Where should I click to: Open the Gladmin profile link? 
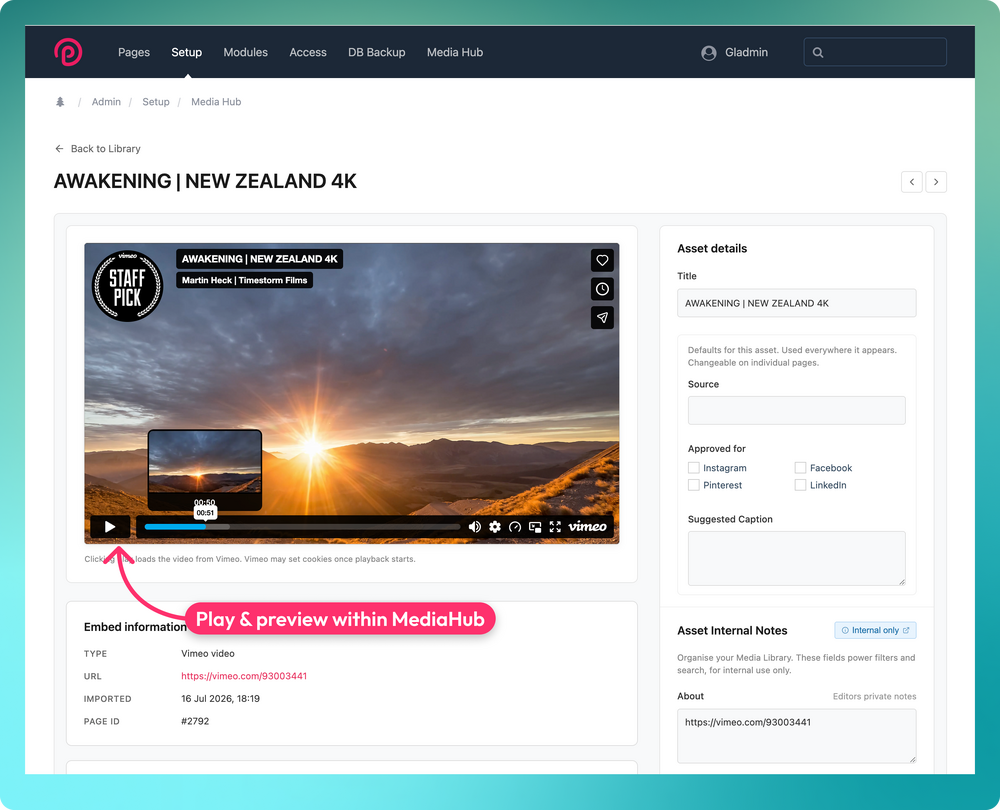coord(746,52)
